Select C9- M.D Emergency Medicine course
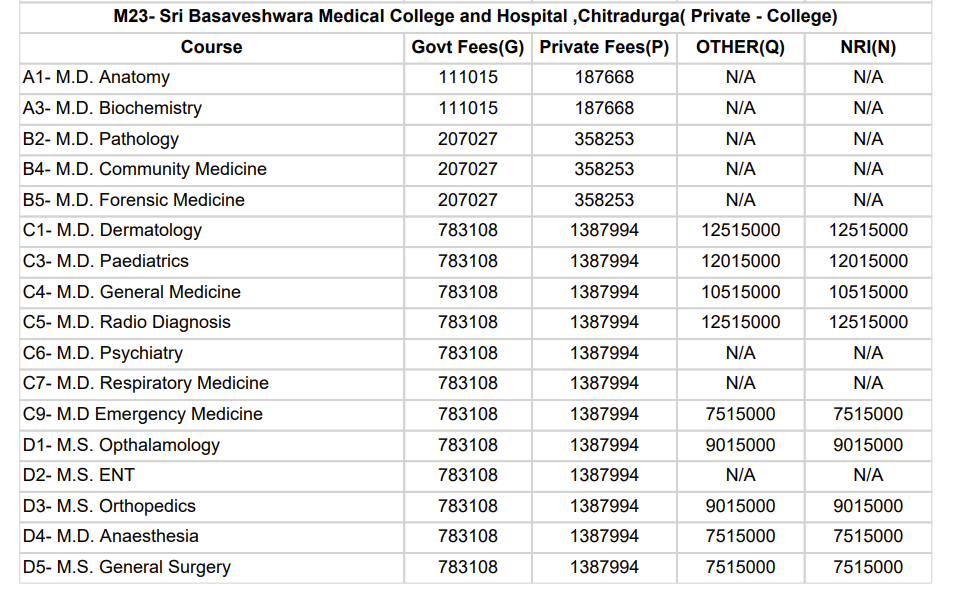Screen dimensions: 953x591 pyautogui.click(x=143, y=414)
